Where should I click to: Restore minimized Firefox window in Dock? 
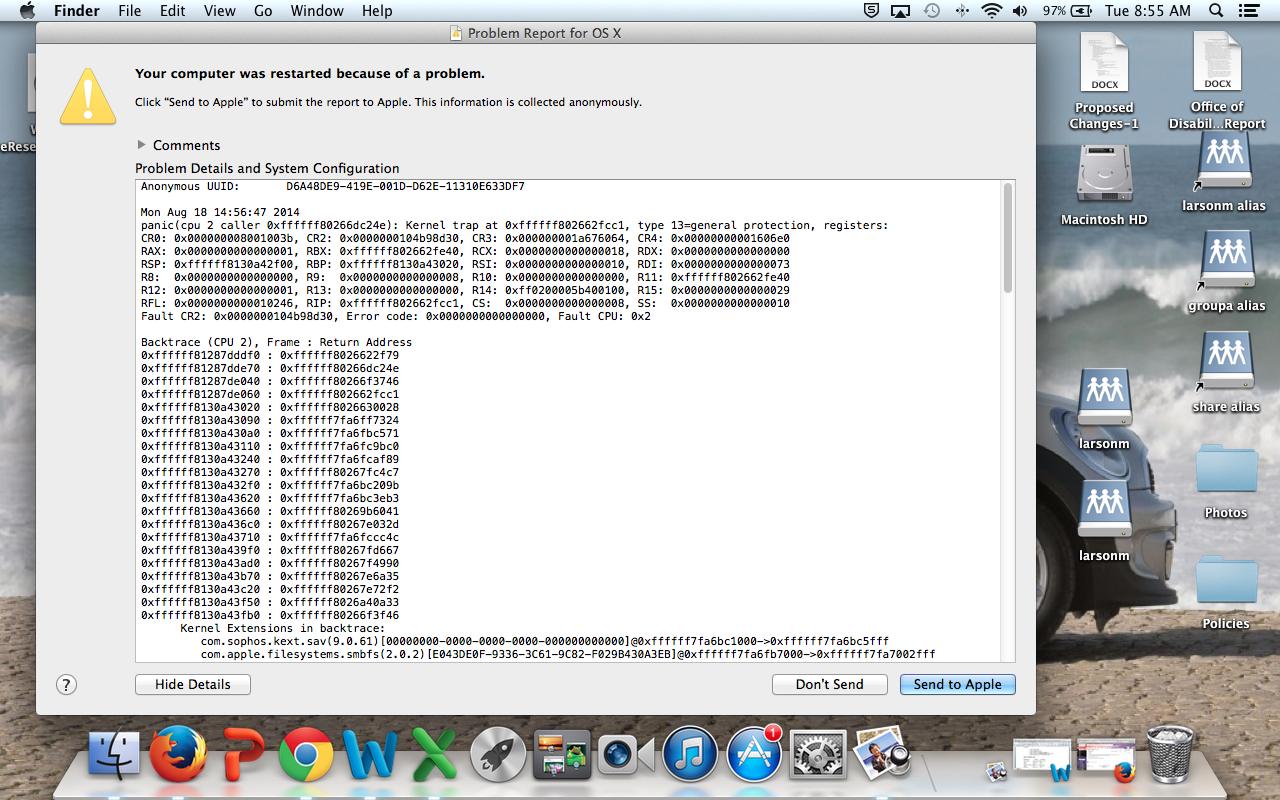point(1106,760)
